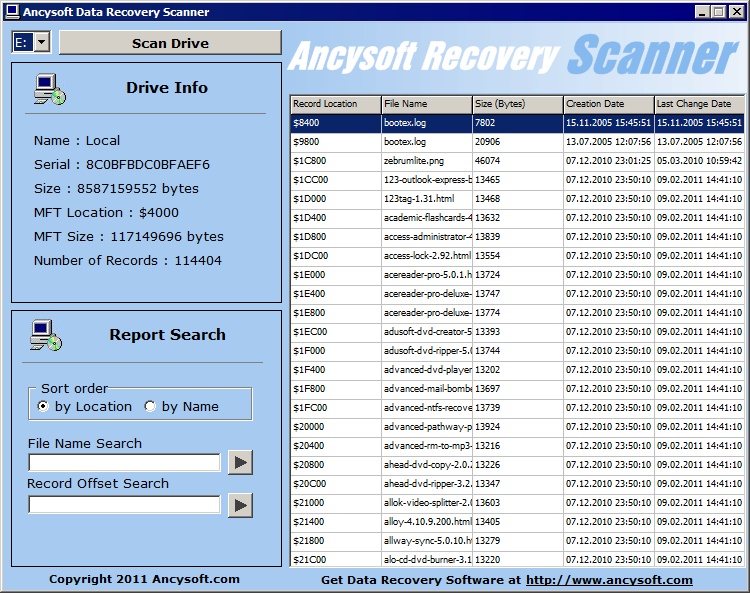This screenshot has height=593, width=750.
Task: Click the Copyright 2011 Ancysoft.com text
Action: [x=144, y=579]
